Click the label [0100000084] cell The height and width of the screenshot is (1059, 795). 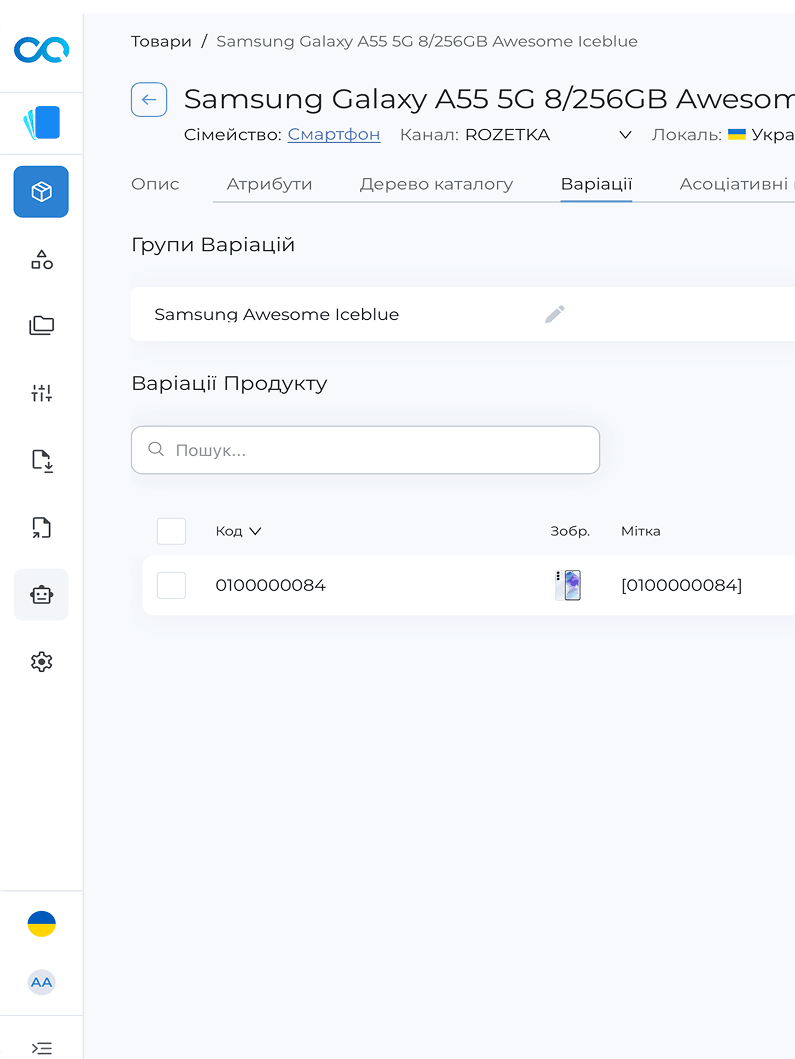pos(682,585)
